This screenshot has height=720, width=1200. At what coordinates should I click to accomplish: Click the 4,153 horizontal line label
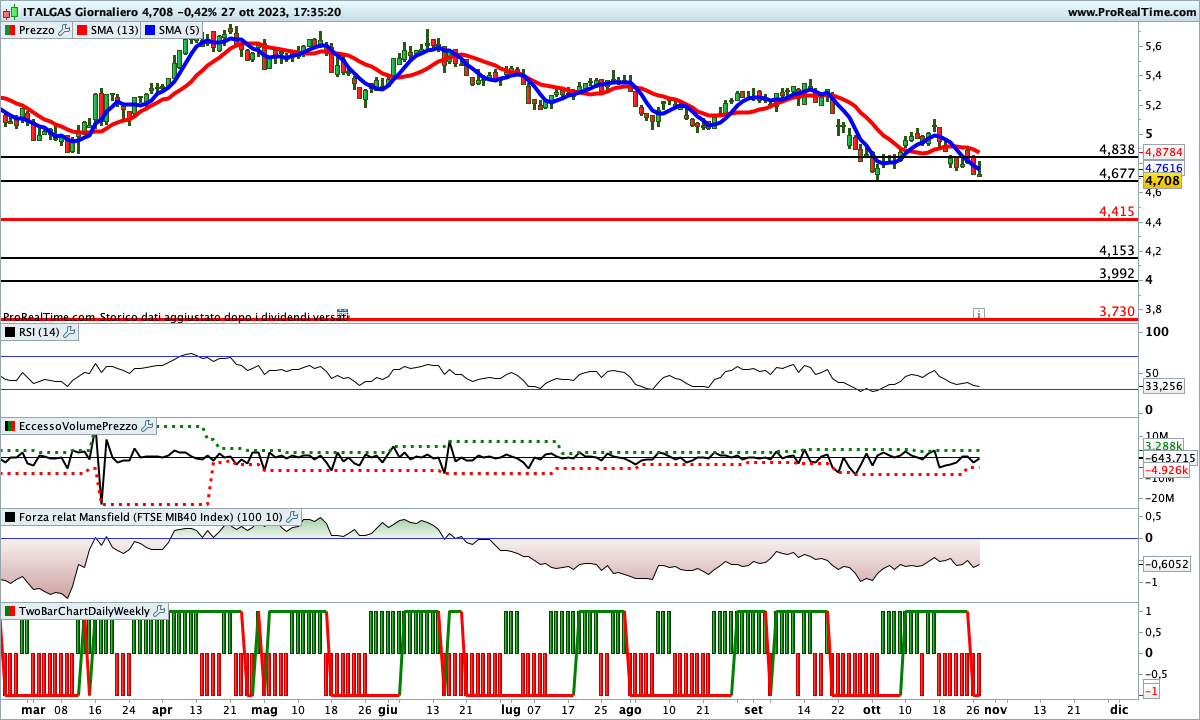[x=1116, y=250]
